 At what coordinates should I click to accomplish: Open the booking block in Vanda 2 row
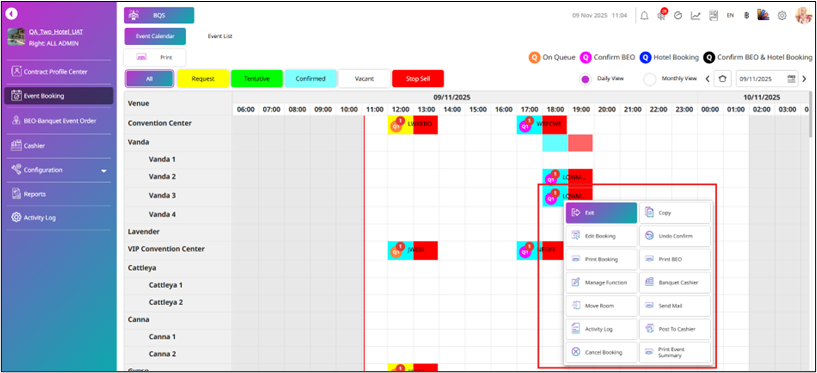(567, 178)
